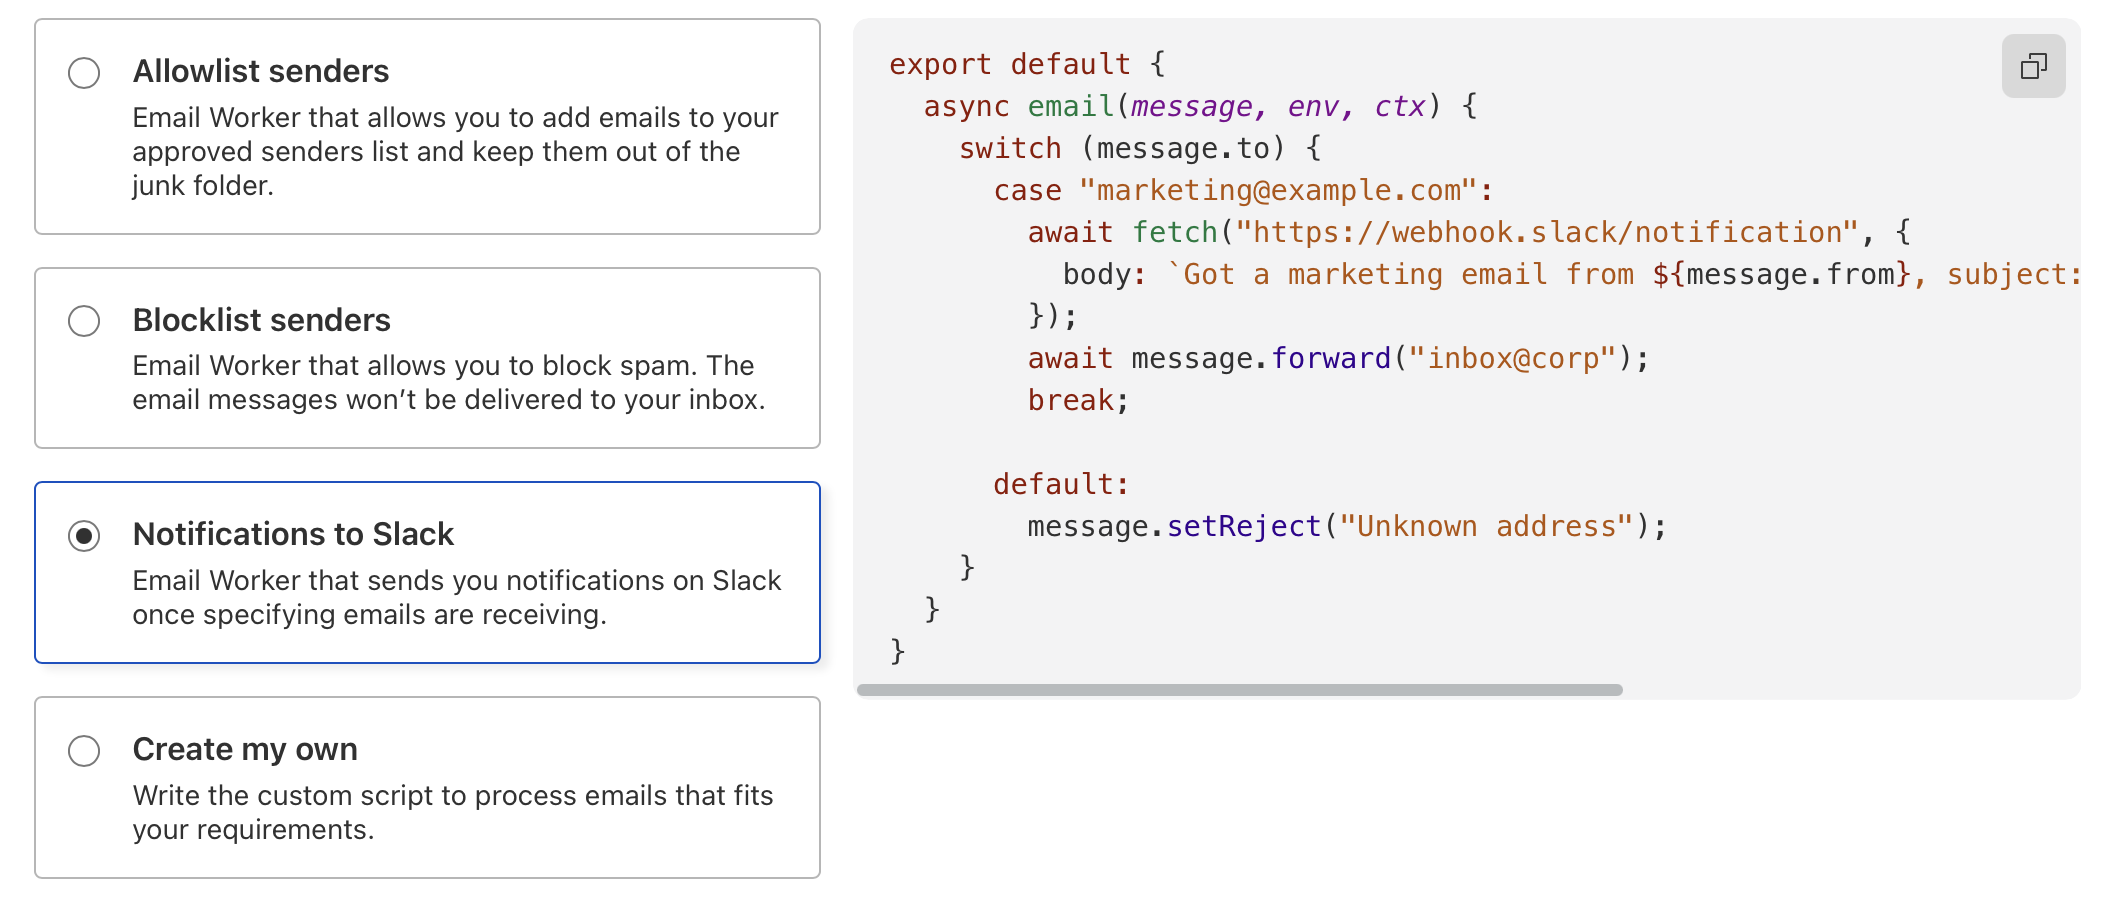Viewport: 2128px width, 914px height.
Task: Click the Allowlist senders title
Action: tap(260, 71)
